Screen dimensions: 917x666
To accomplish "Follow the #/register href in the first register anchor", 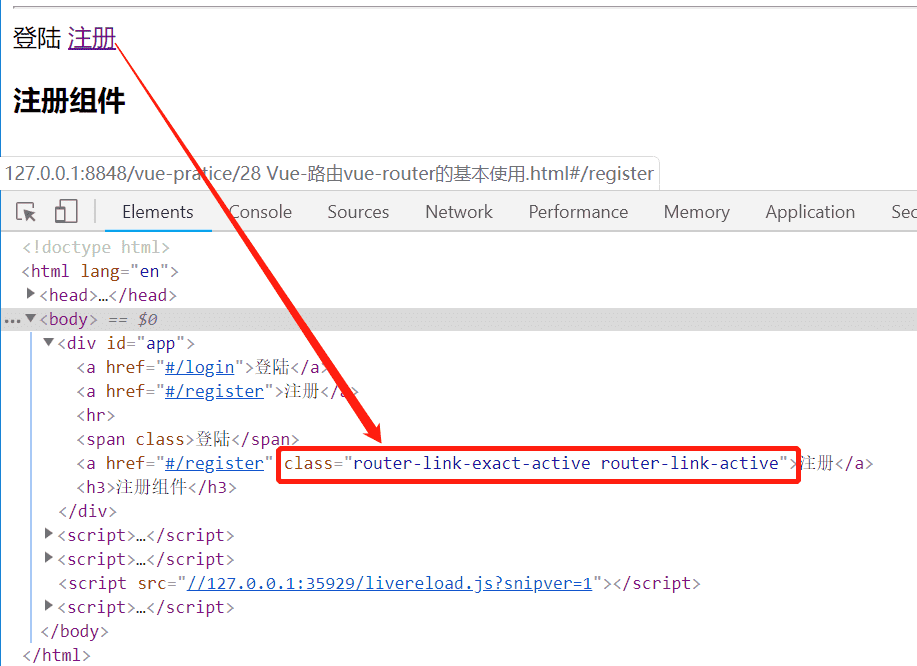I will click(x=214, y=391).
